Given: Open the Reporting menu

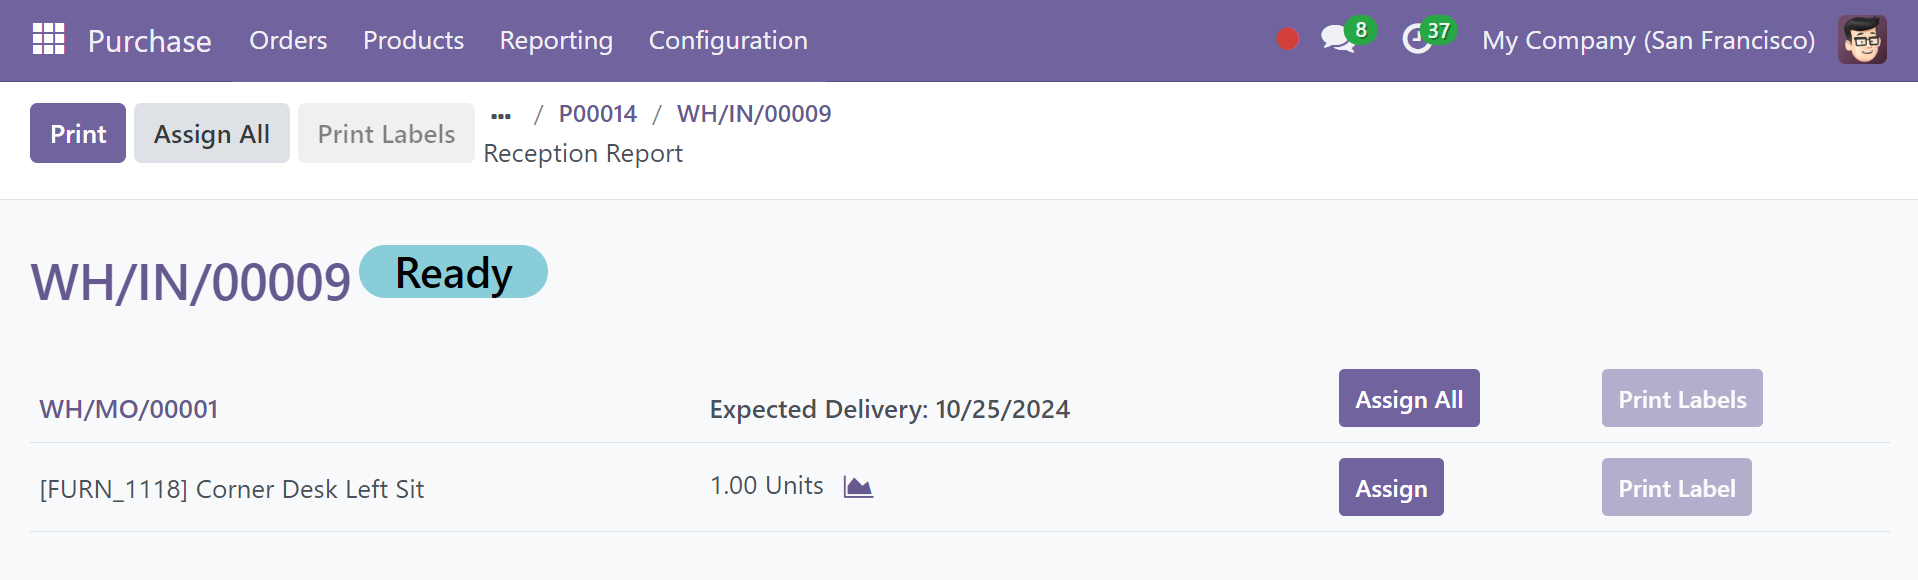Looking at the screenshot, I should tap(556, 40).
